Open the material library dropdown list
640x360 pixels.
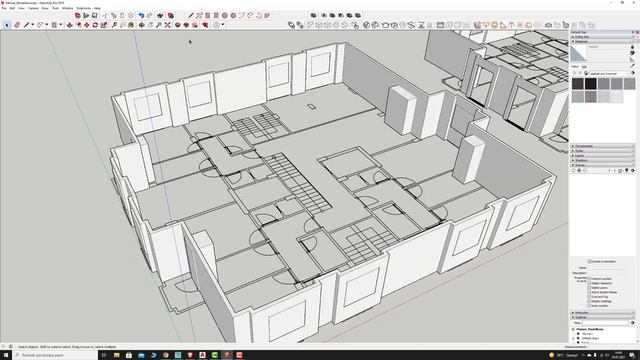pos(609,73)
